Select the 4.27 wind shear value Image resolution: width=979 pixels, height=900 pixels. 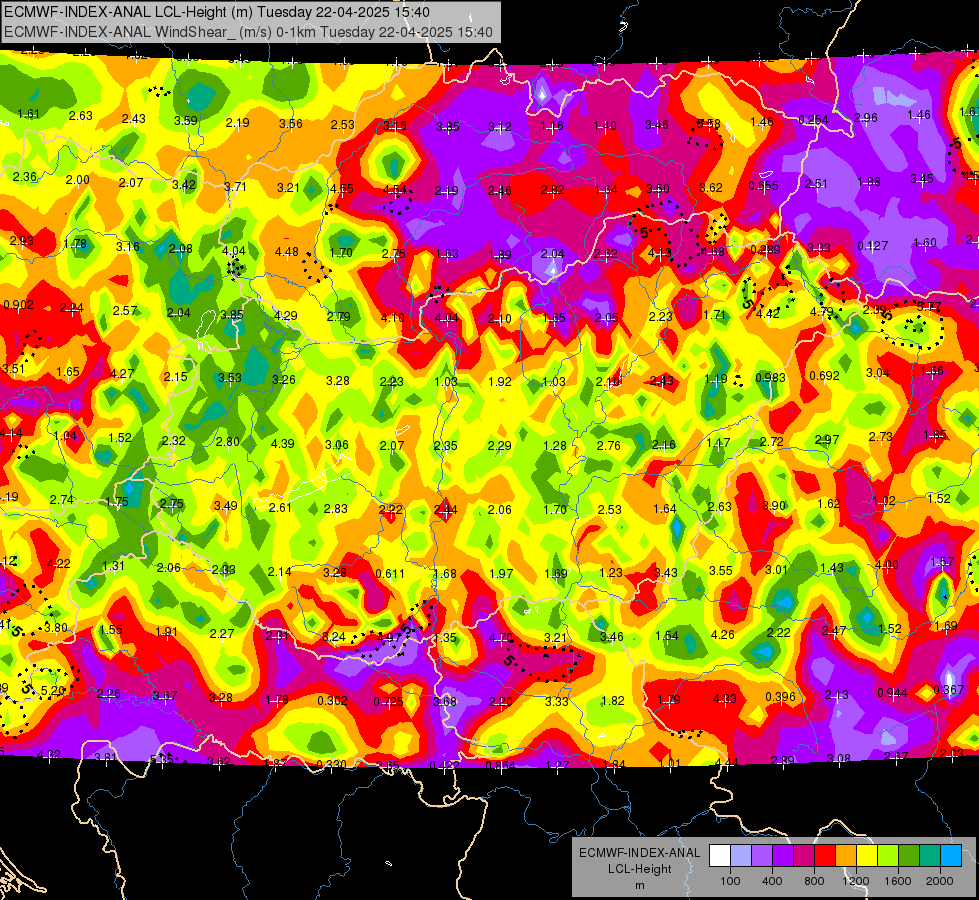122,373
